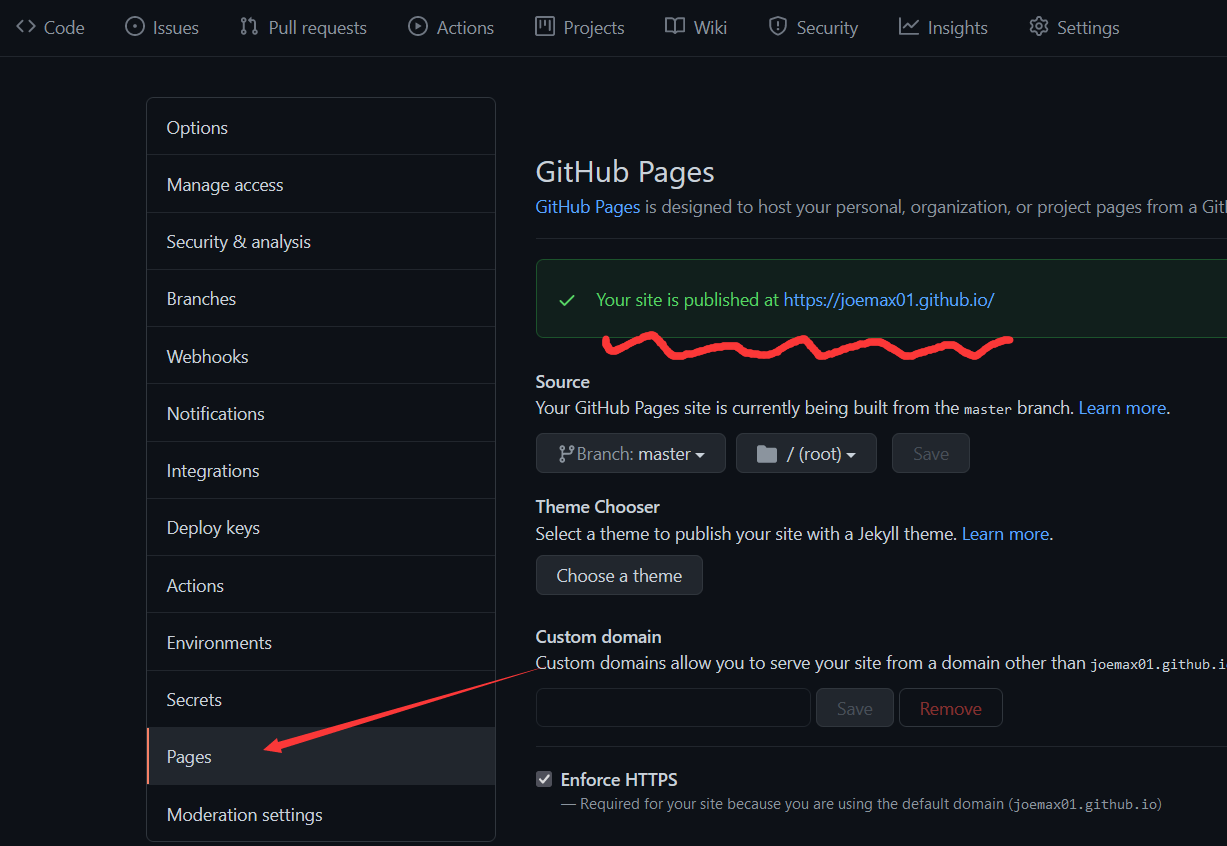Switch to Pull requests tab
The height and width of the screenshot is (846, 1227).
[x=304, y=27]
